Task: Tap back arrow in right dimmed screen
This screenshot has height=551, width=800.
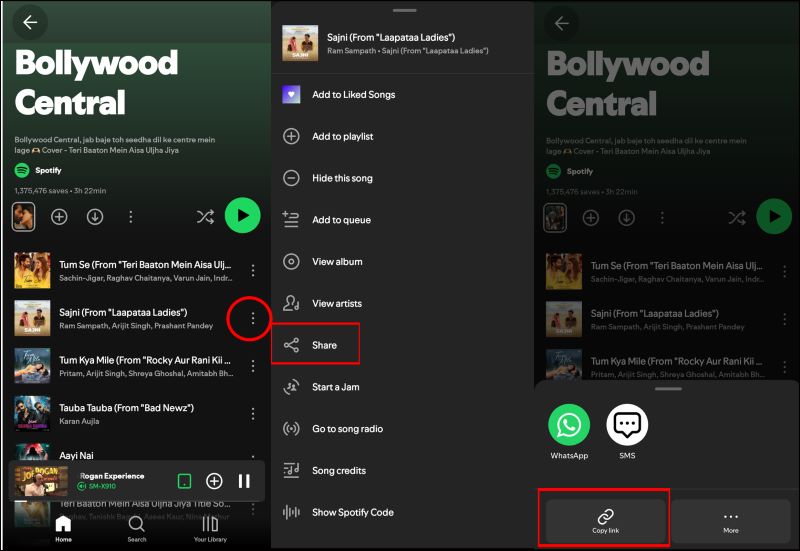Action: [x=562, y=23]
